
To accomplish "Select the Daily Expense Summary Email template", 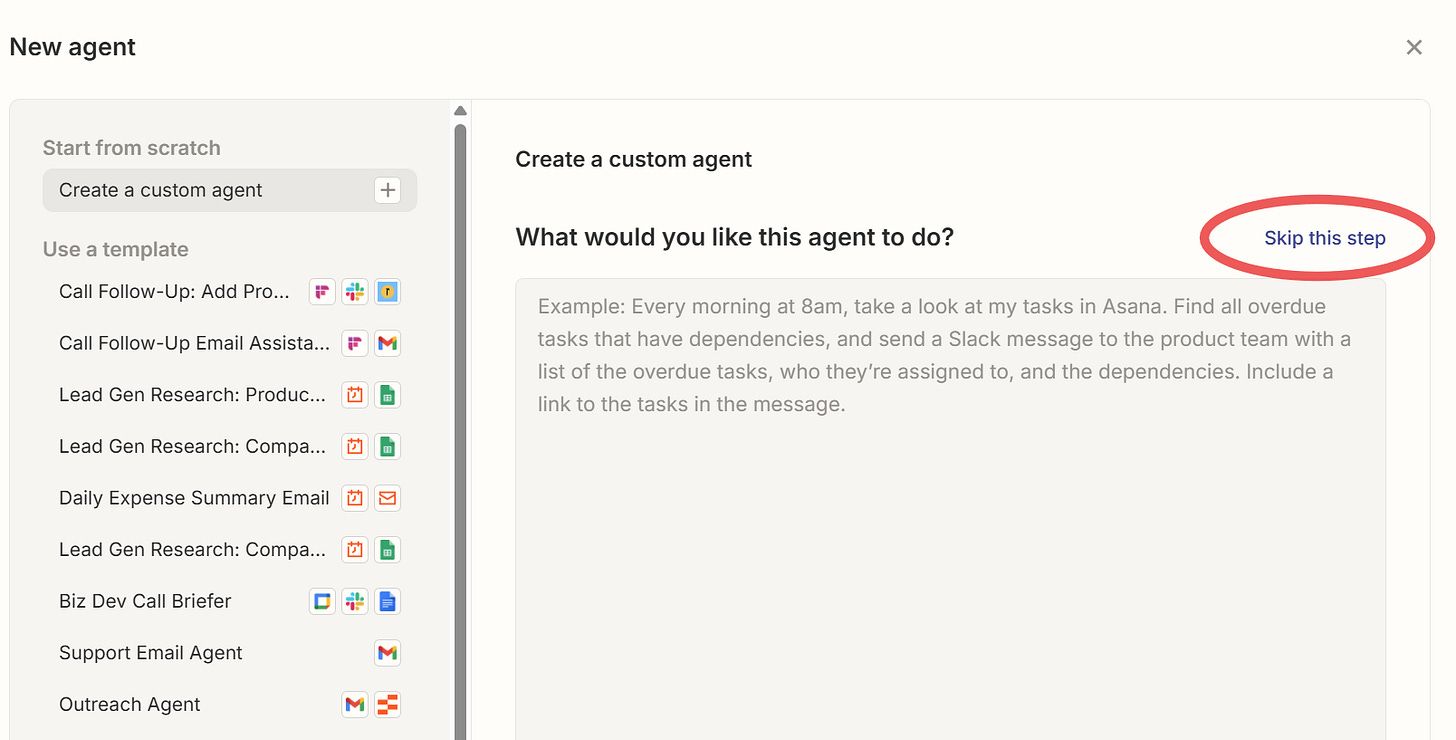I will click(x=230, y=498).
